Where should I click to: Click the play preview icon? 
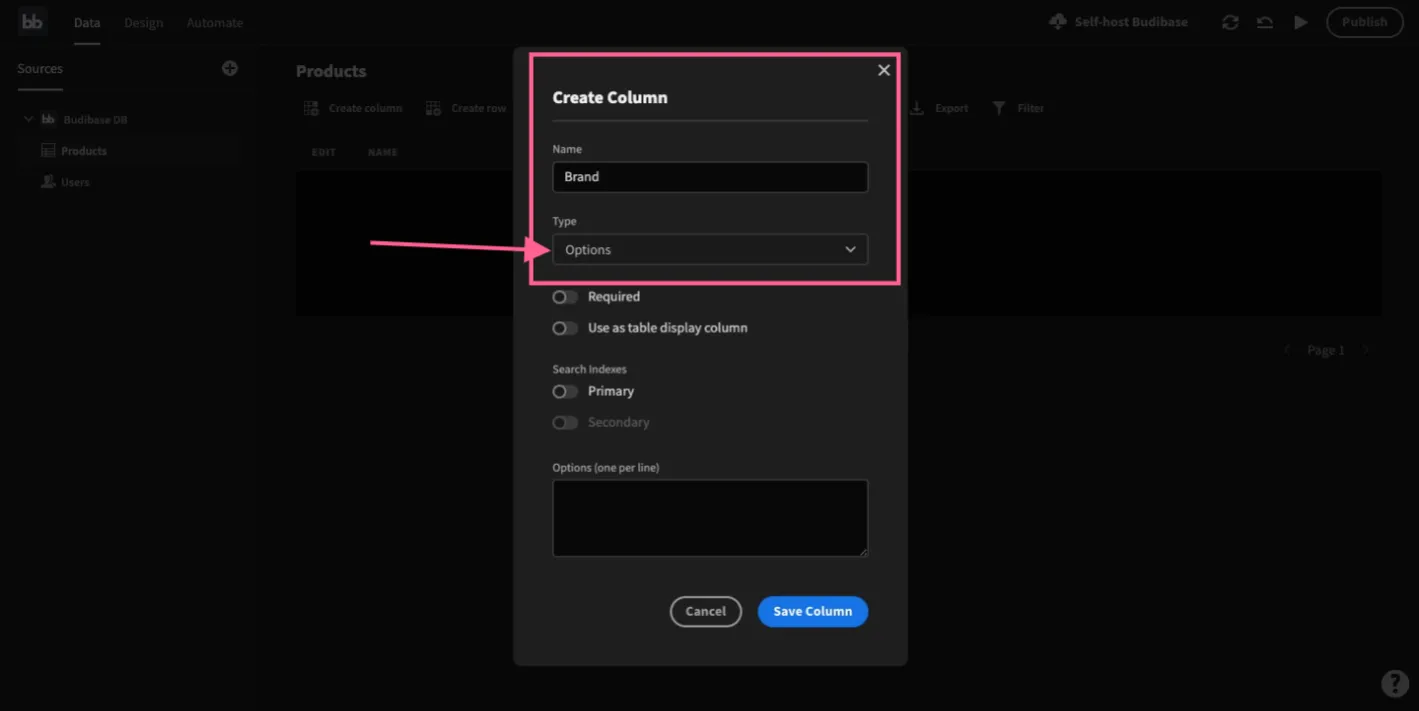click(1300, 22)
